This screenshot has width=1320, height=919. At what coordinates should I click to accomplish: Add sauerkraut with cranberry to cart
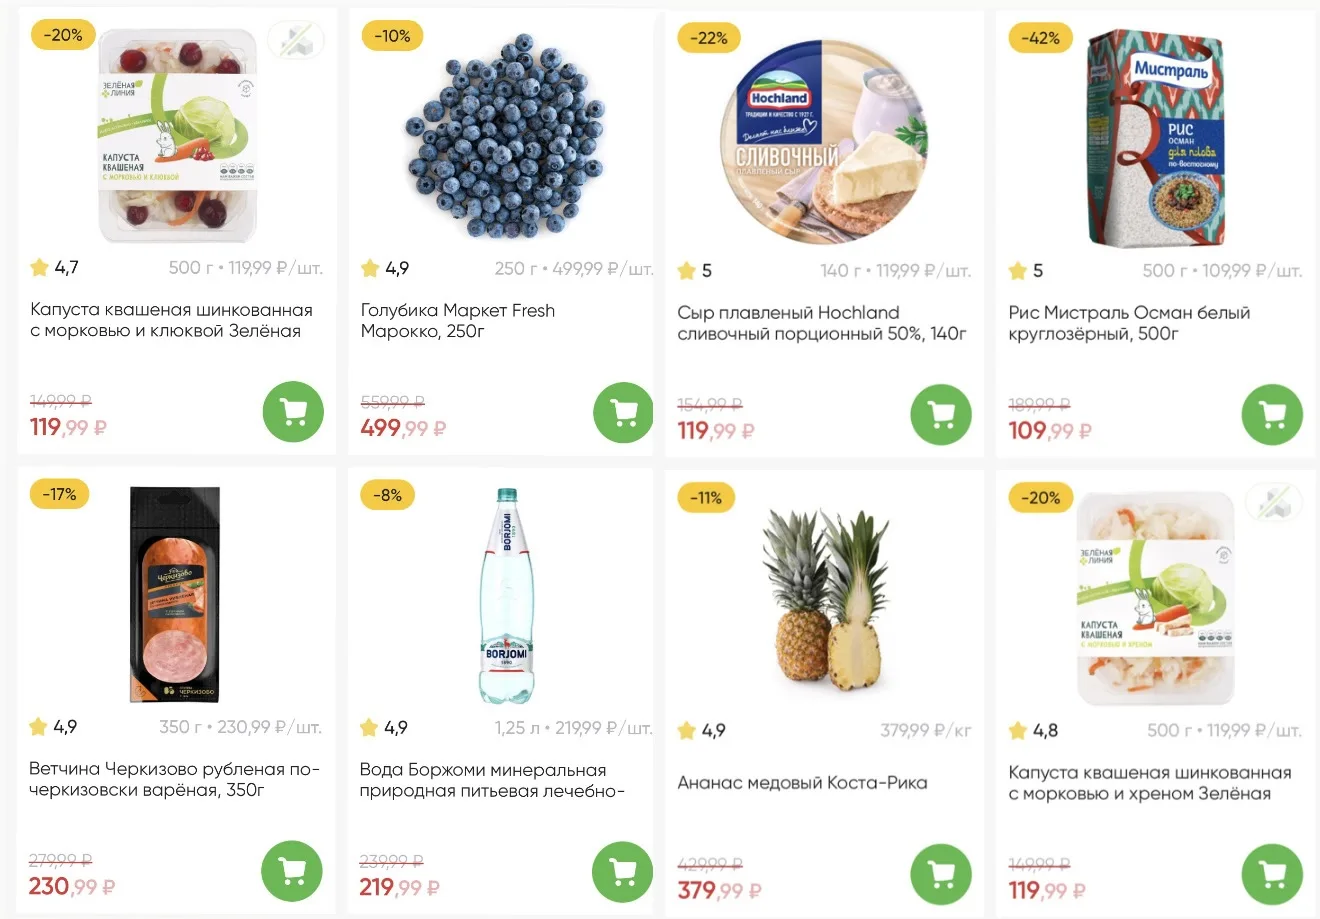293,411
